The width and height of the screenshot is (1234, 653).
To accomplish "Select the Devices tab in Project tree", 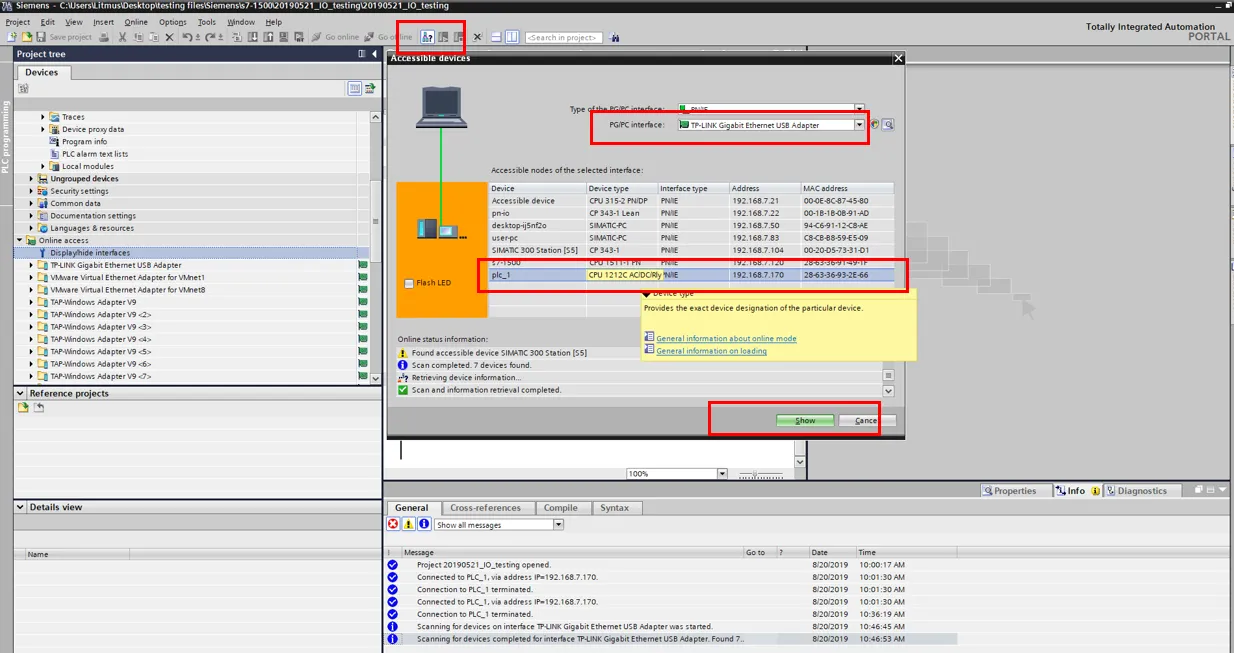I will coord(42,72).
